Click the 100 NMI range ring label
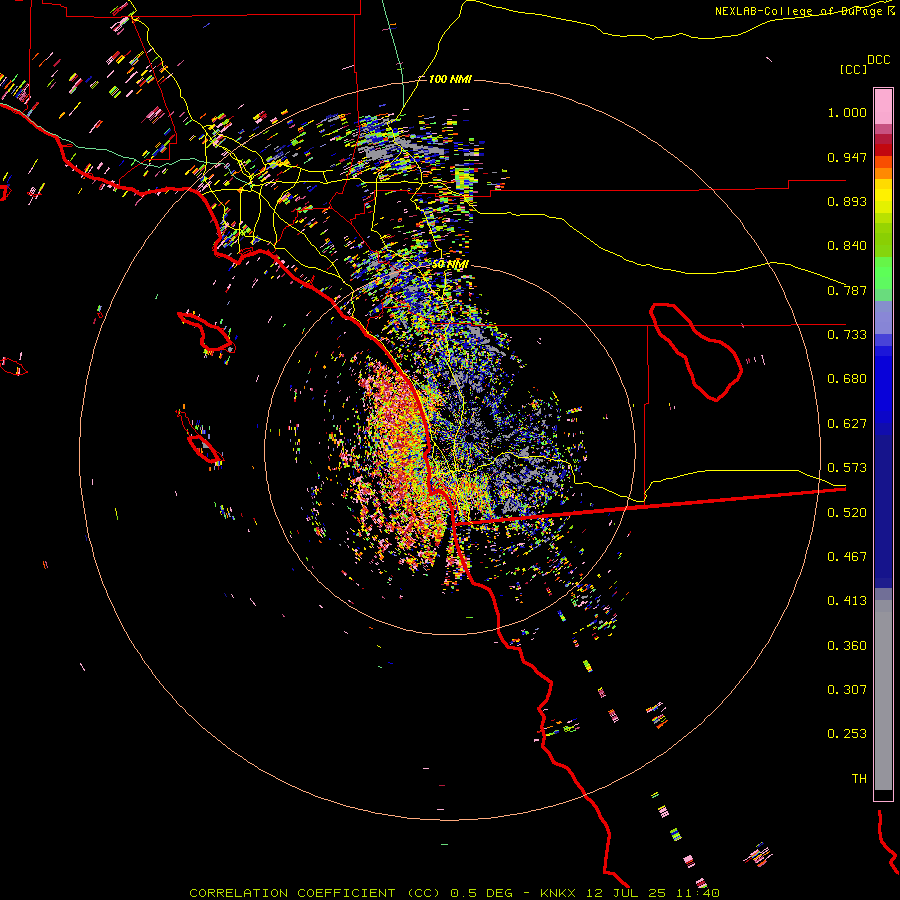 coord(450,79)
